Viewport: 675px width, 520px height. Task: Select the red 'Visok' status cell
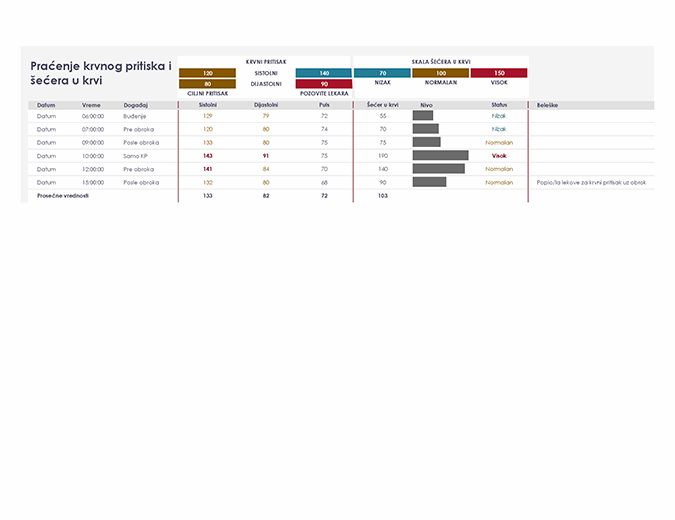(x=499, y=156)
